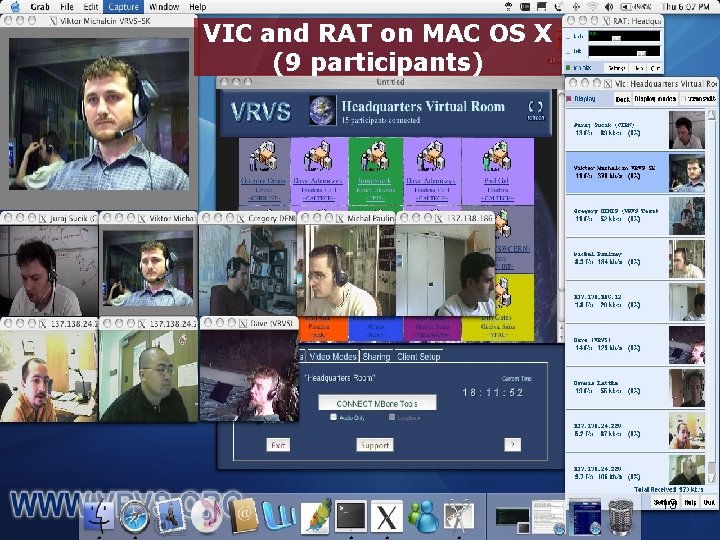Launch Microsoft Word from the Dock
Screen dimensions: 720x540
coord(279,517)
